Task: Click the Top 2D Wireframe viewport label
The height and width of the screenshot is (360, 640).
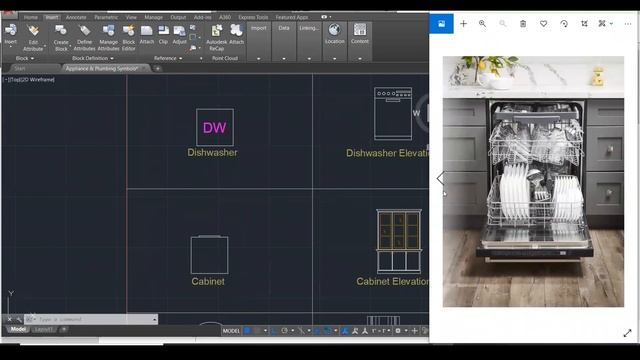Action: pyautogui.click(x=29, y=80)
